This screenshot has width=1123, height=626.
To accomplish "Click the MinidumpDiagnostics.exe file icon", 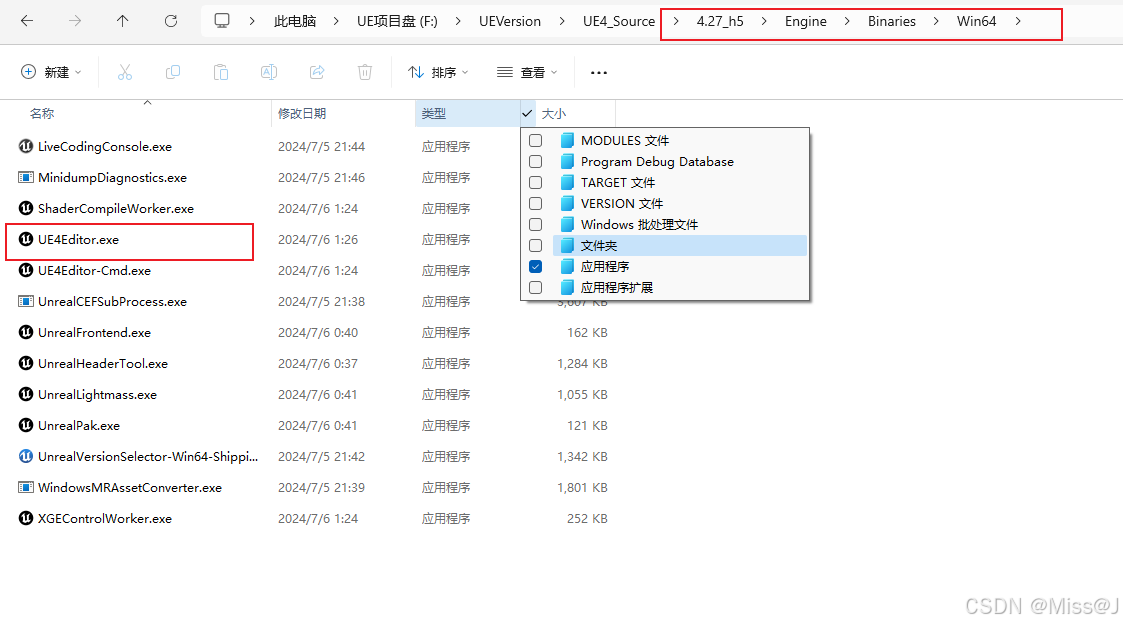I will [x=26, y=177].
